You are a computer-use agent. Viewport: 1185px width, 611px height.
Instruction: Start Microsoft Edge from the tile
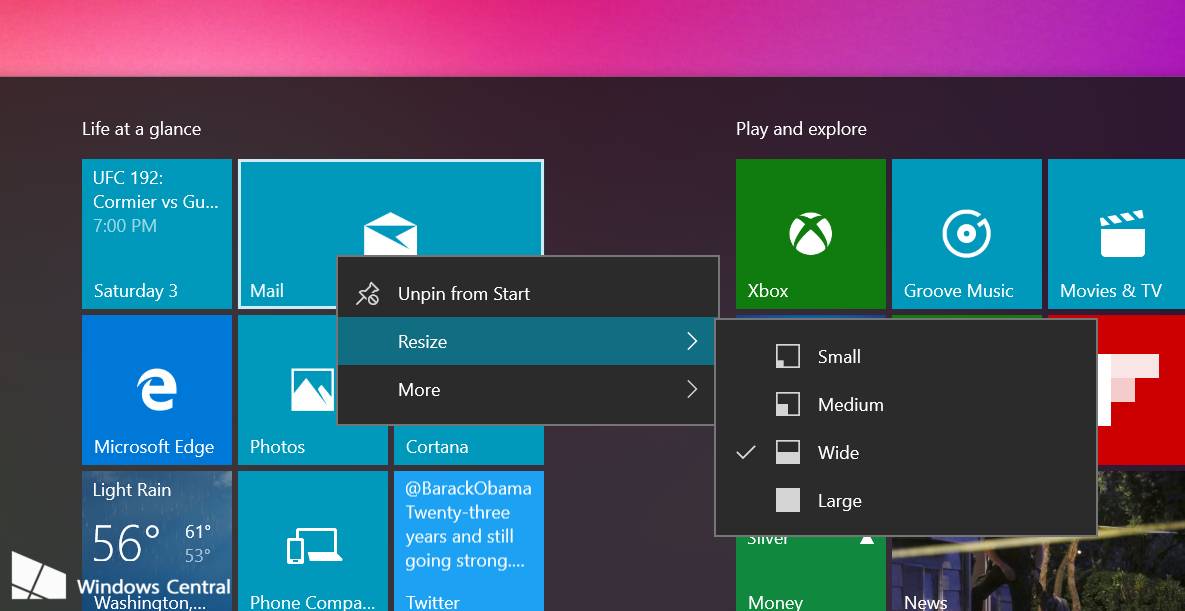(x=156, y=390)
